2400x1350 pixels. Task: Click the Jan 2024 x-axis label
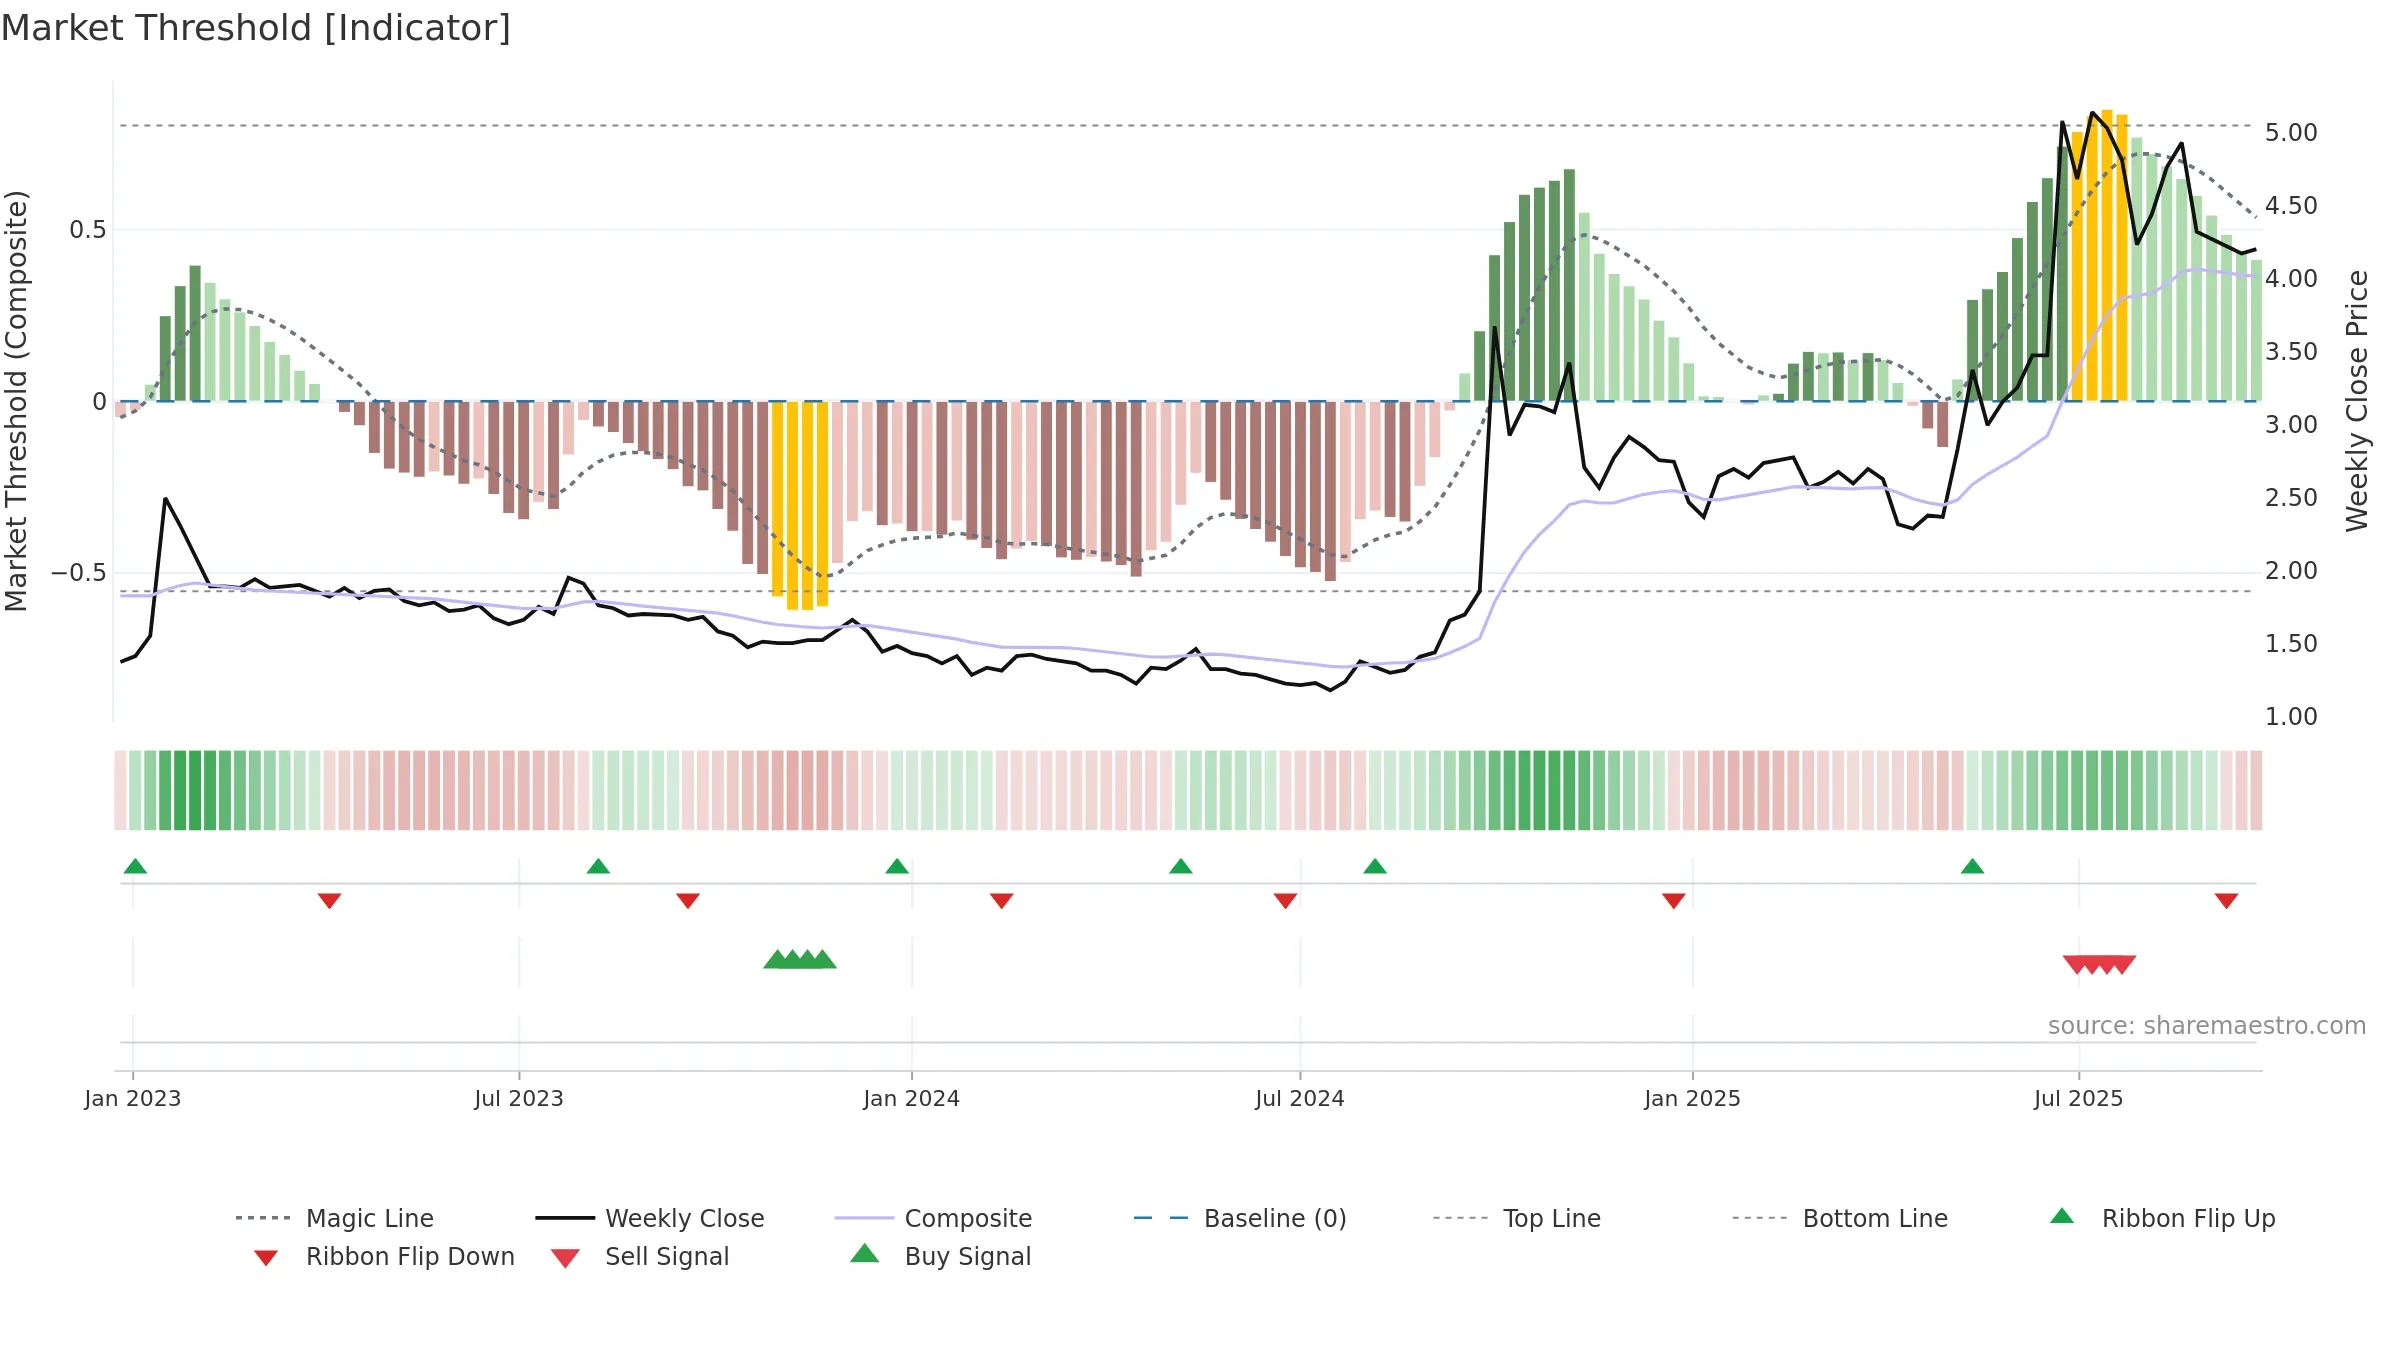(912, 1098)
